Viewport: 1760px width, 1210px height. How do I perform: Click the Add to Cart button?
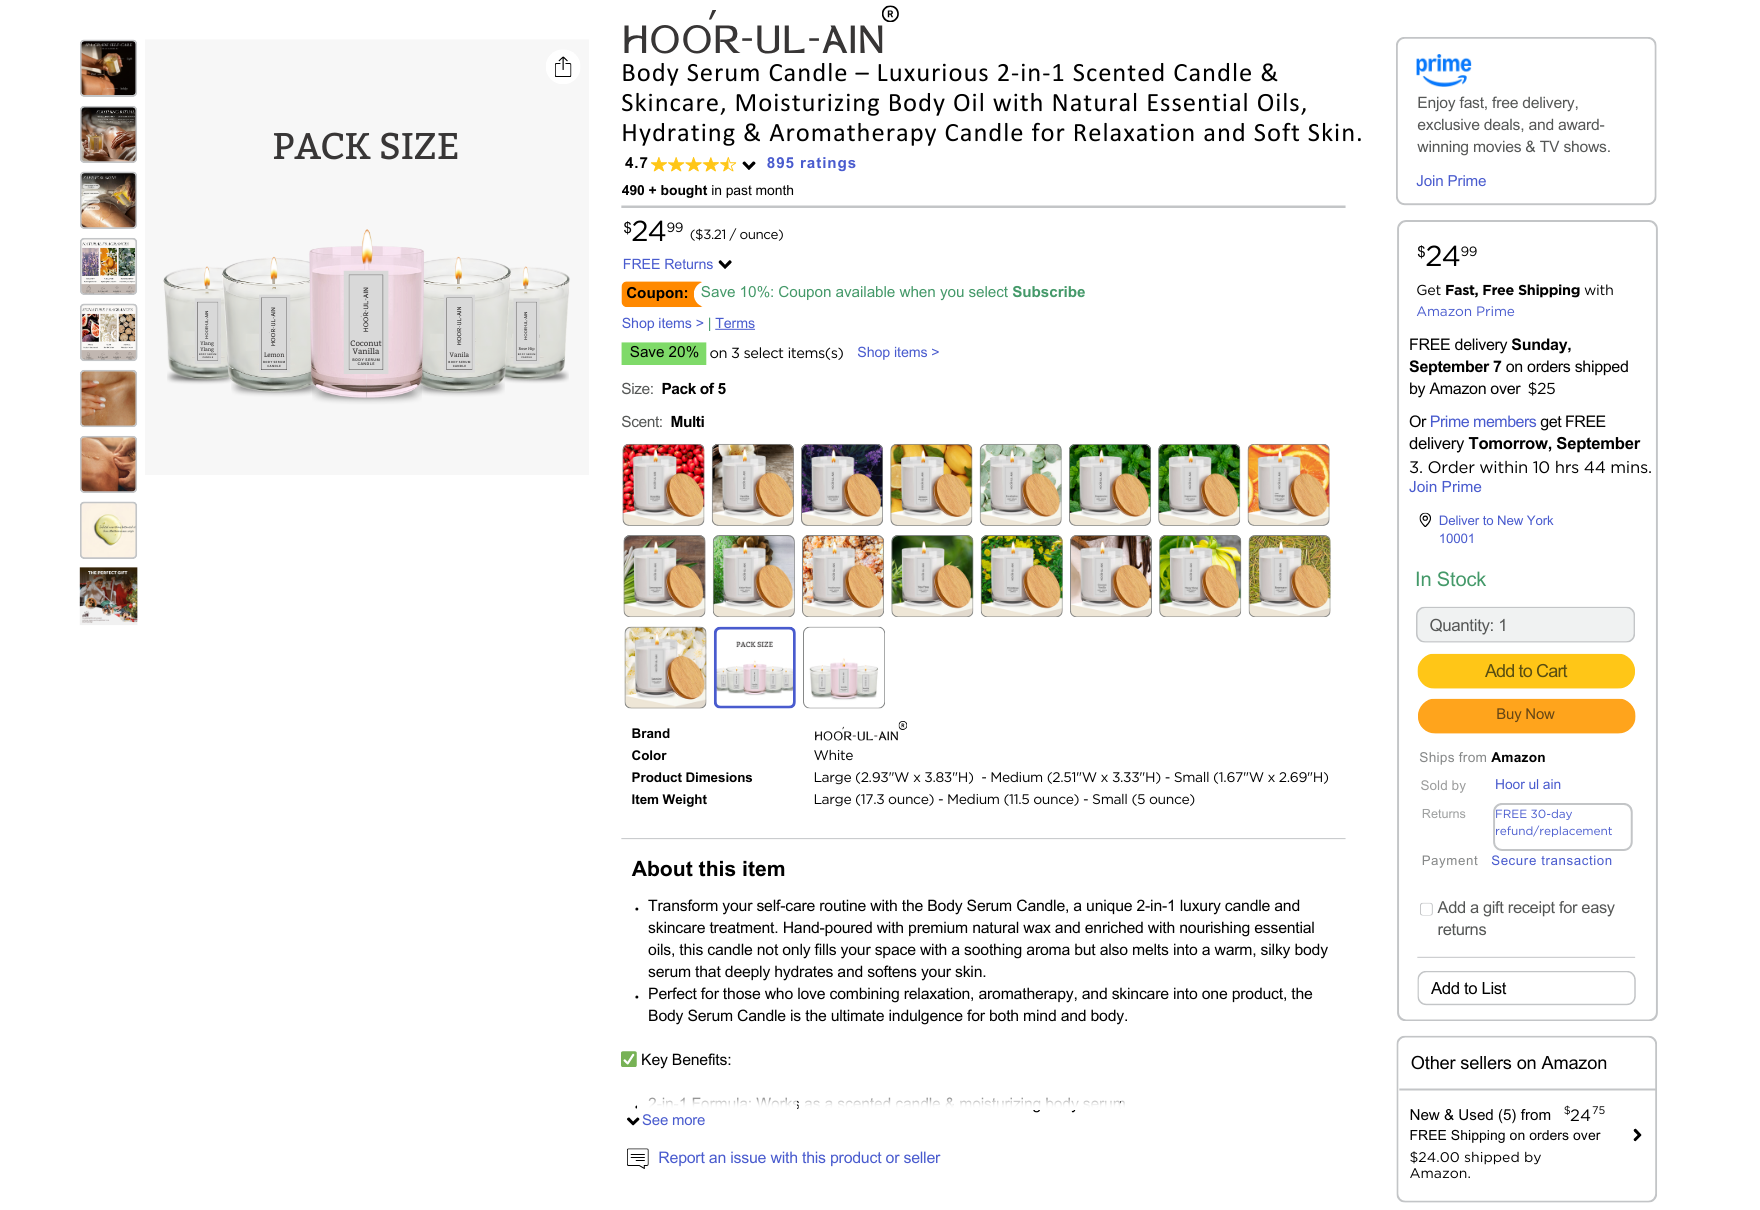(x=1525, y=671)
